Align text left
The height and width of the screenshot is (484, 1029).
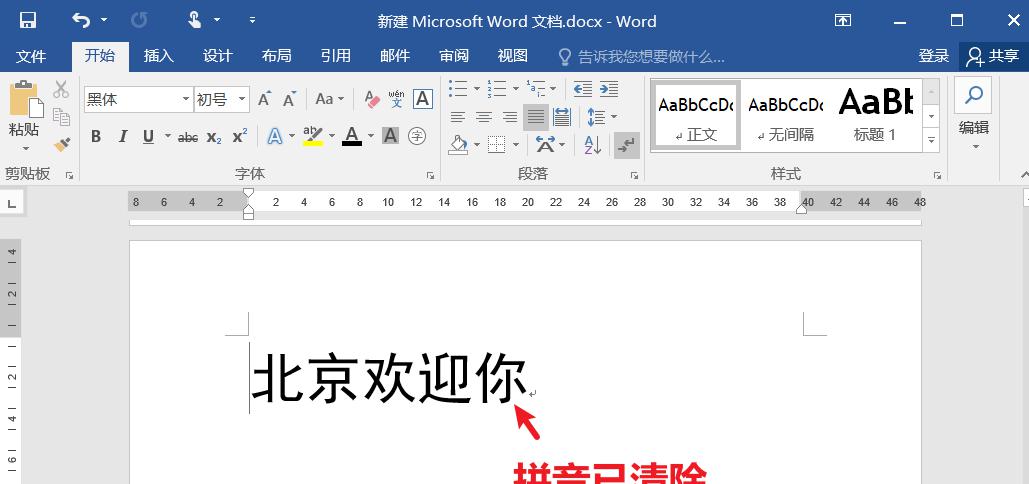(457, 117)
